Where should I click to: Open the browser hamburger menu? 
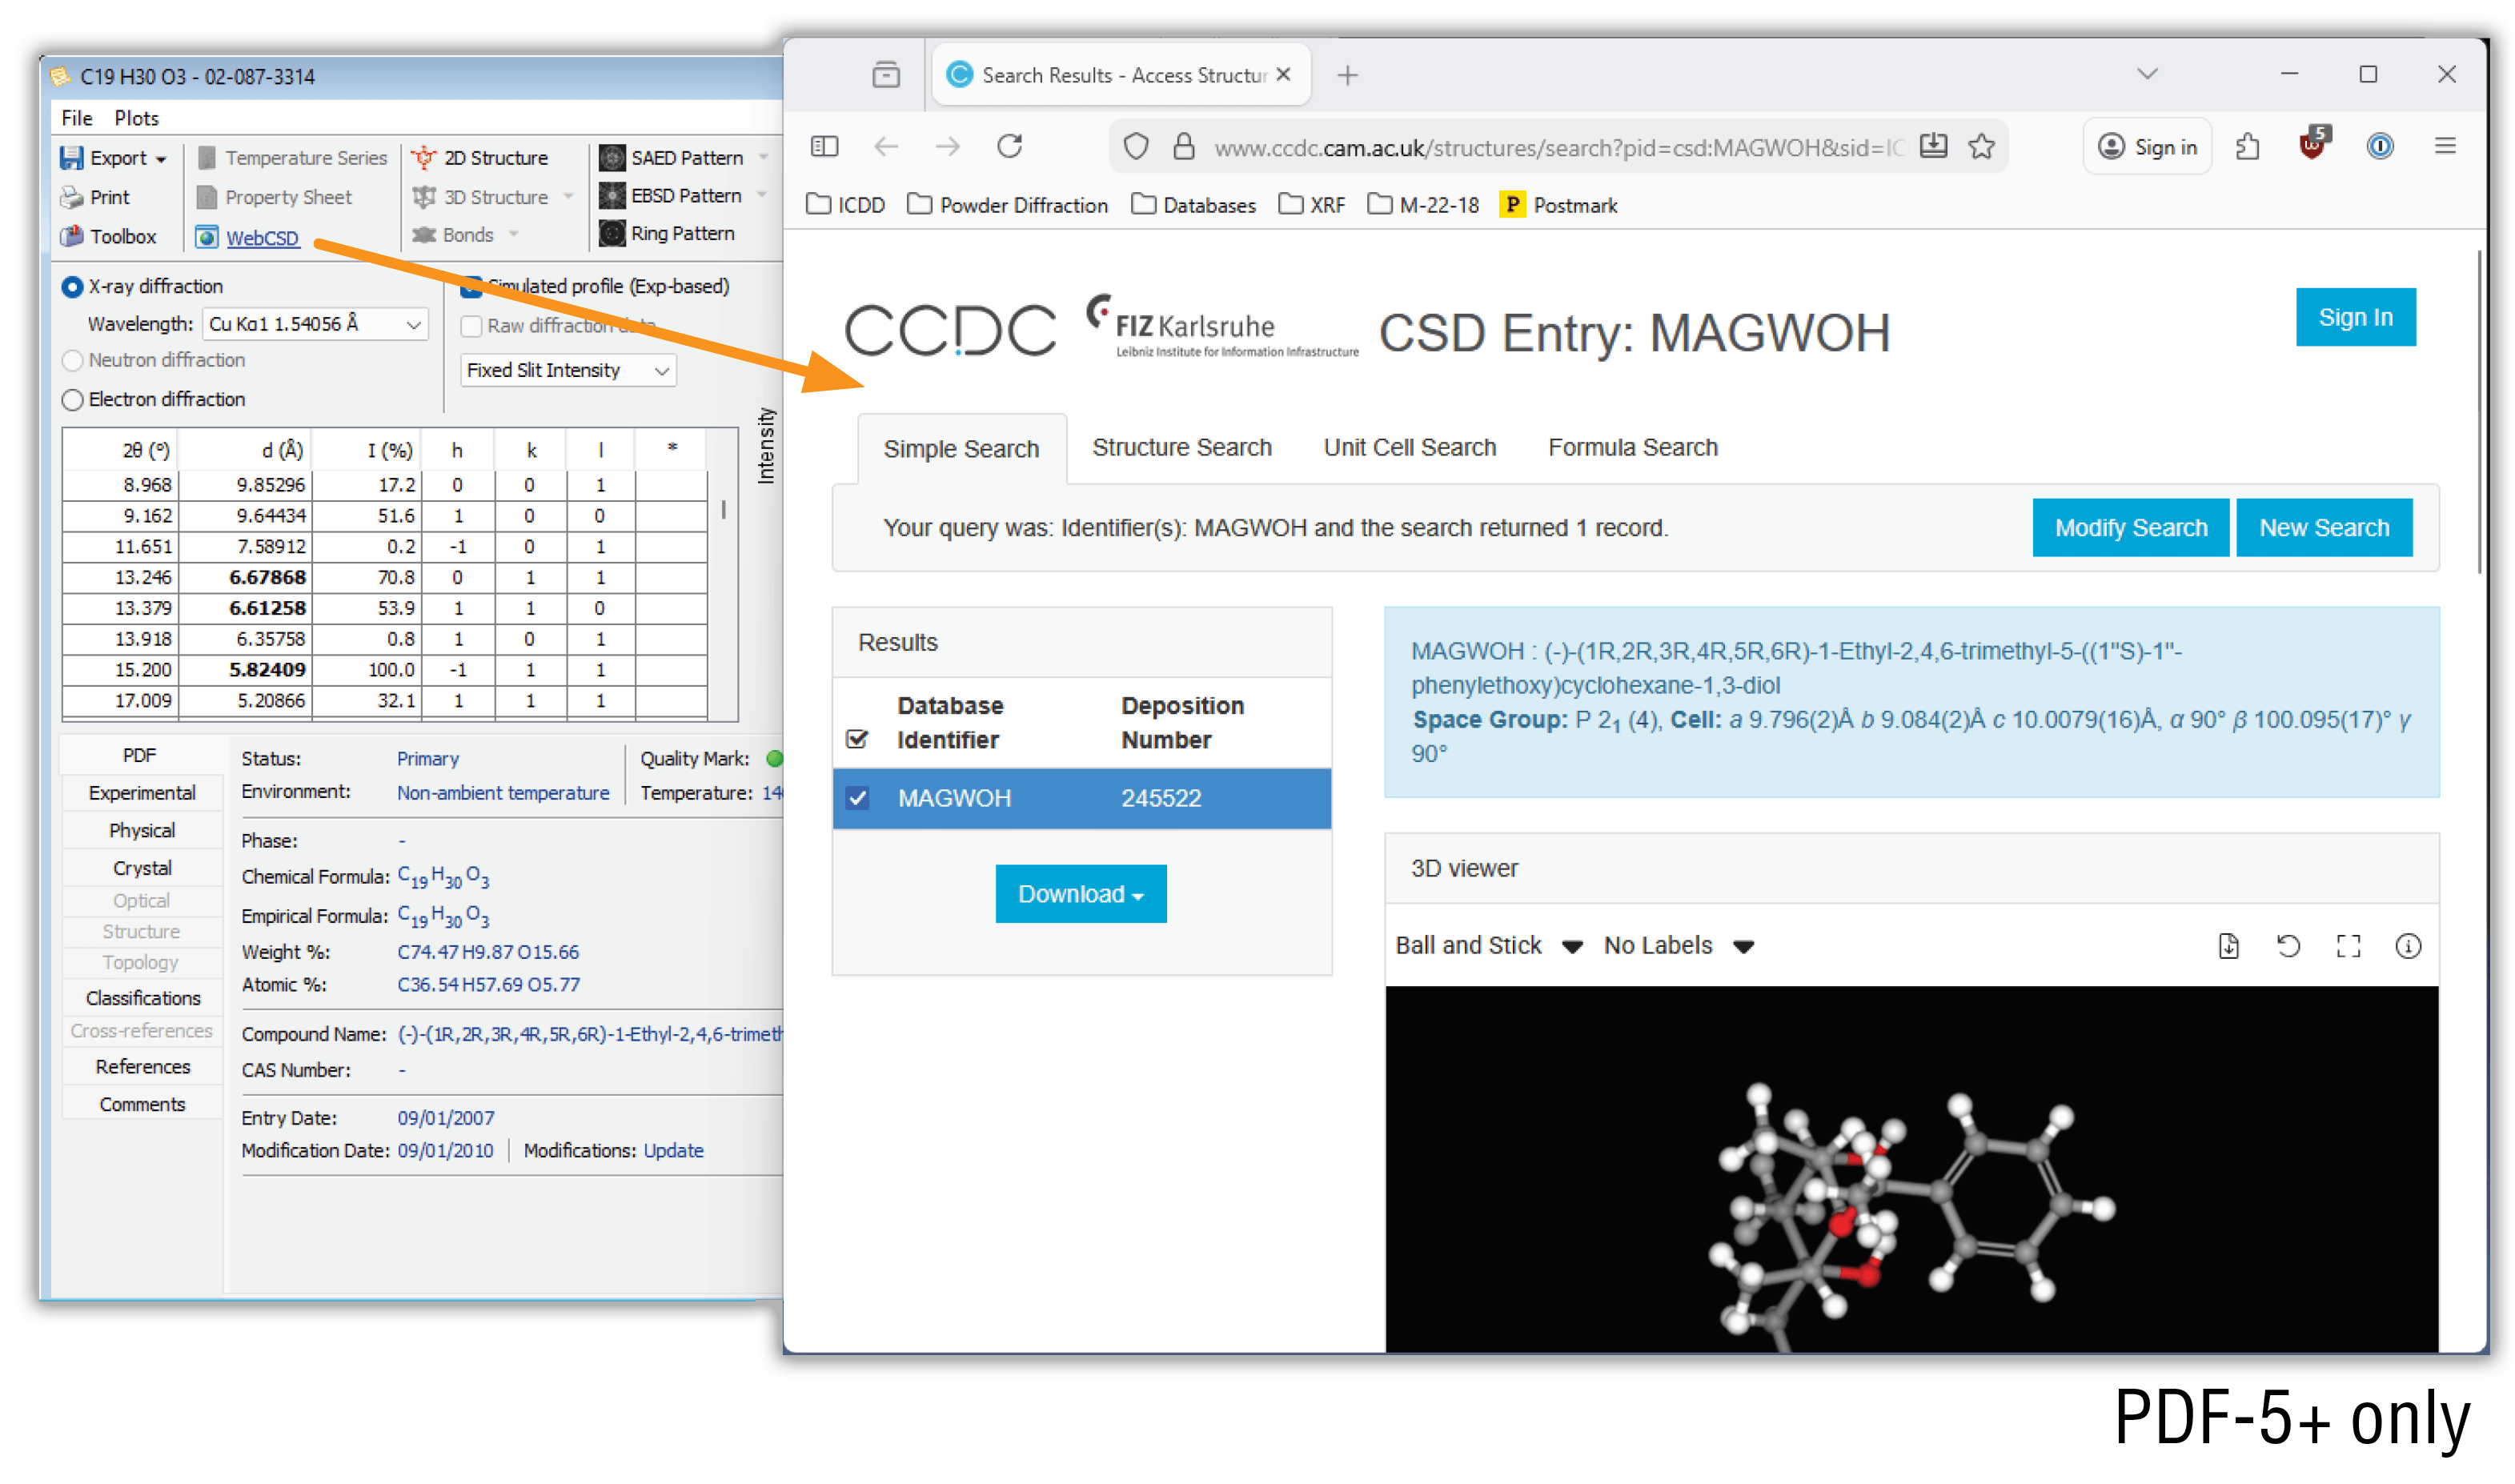(2444, 147)
